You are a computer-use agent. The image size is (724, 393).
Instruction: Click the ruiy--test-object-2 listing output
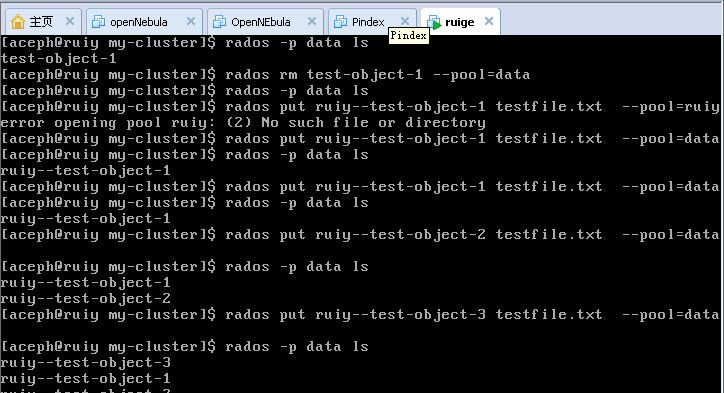(x=86, y=299)
